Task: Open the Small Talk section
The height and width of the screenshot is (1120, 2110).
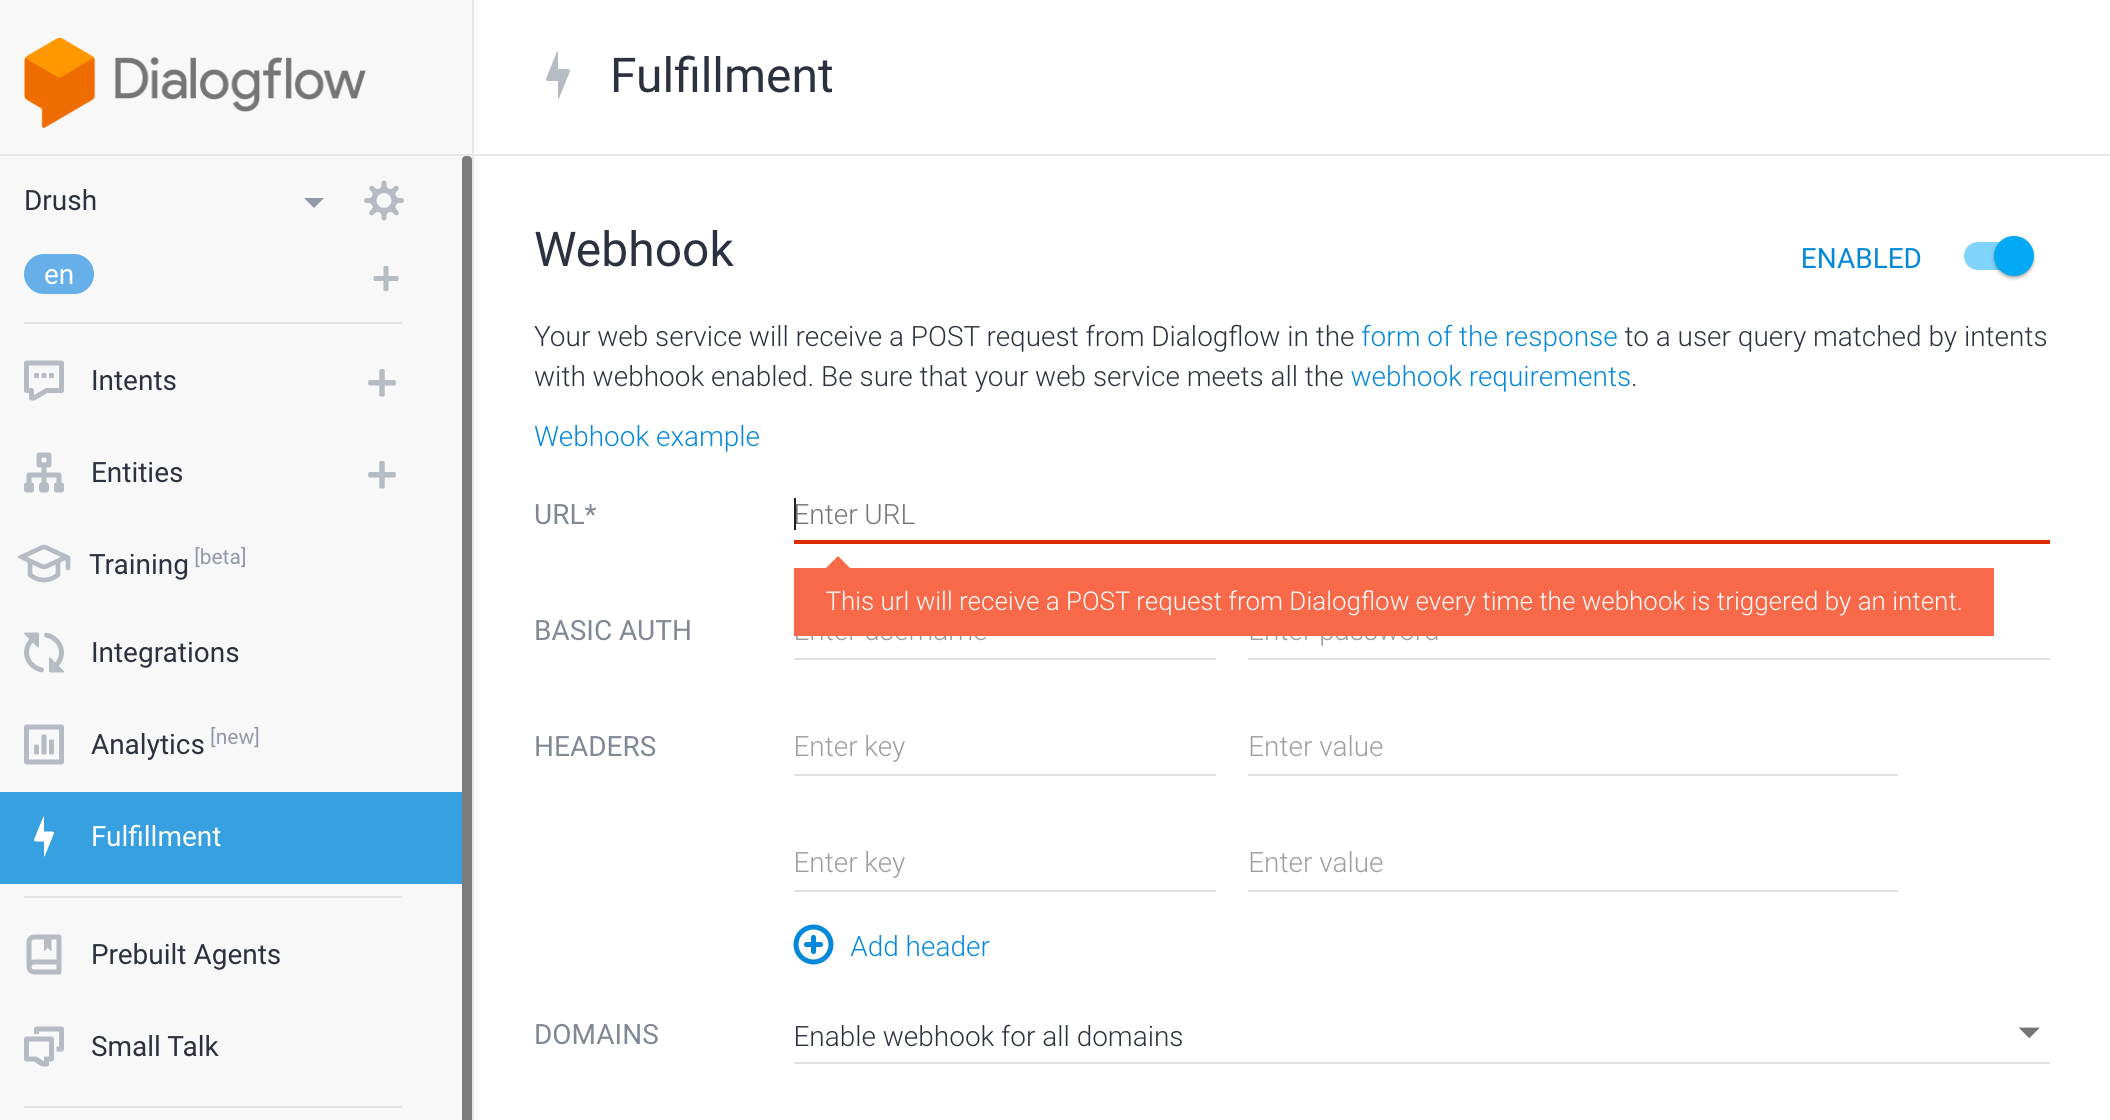Action: pyautogui.click(x=154, y=1045)
